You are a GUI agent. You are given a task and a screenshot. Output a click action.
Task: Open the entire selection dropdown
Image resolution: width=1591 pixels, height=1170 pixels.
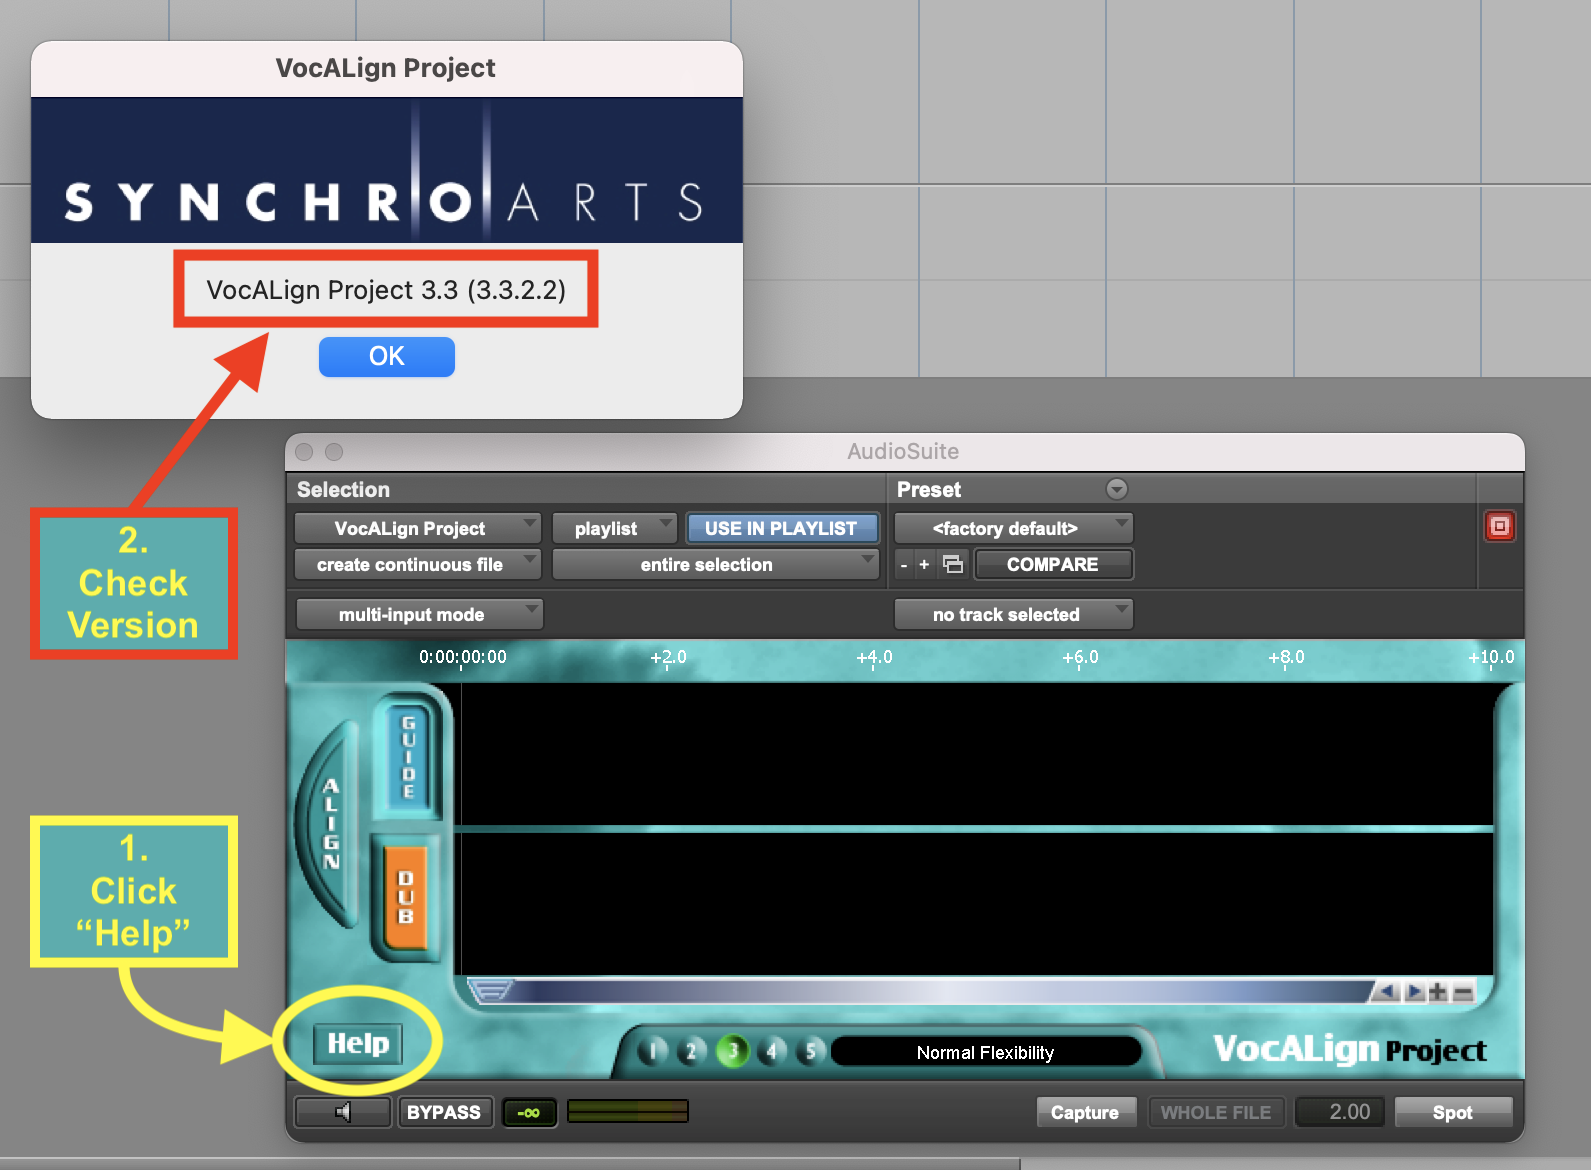coord(715,565)
